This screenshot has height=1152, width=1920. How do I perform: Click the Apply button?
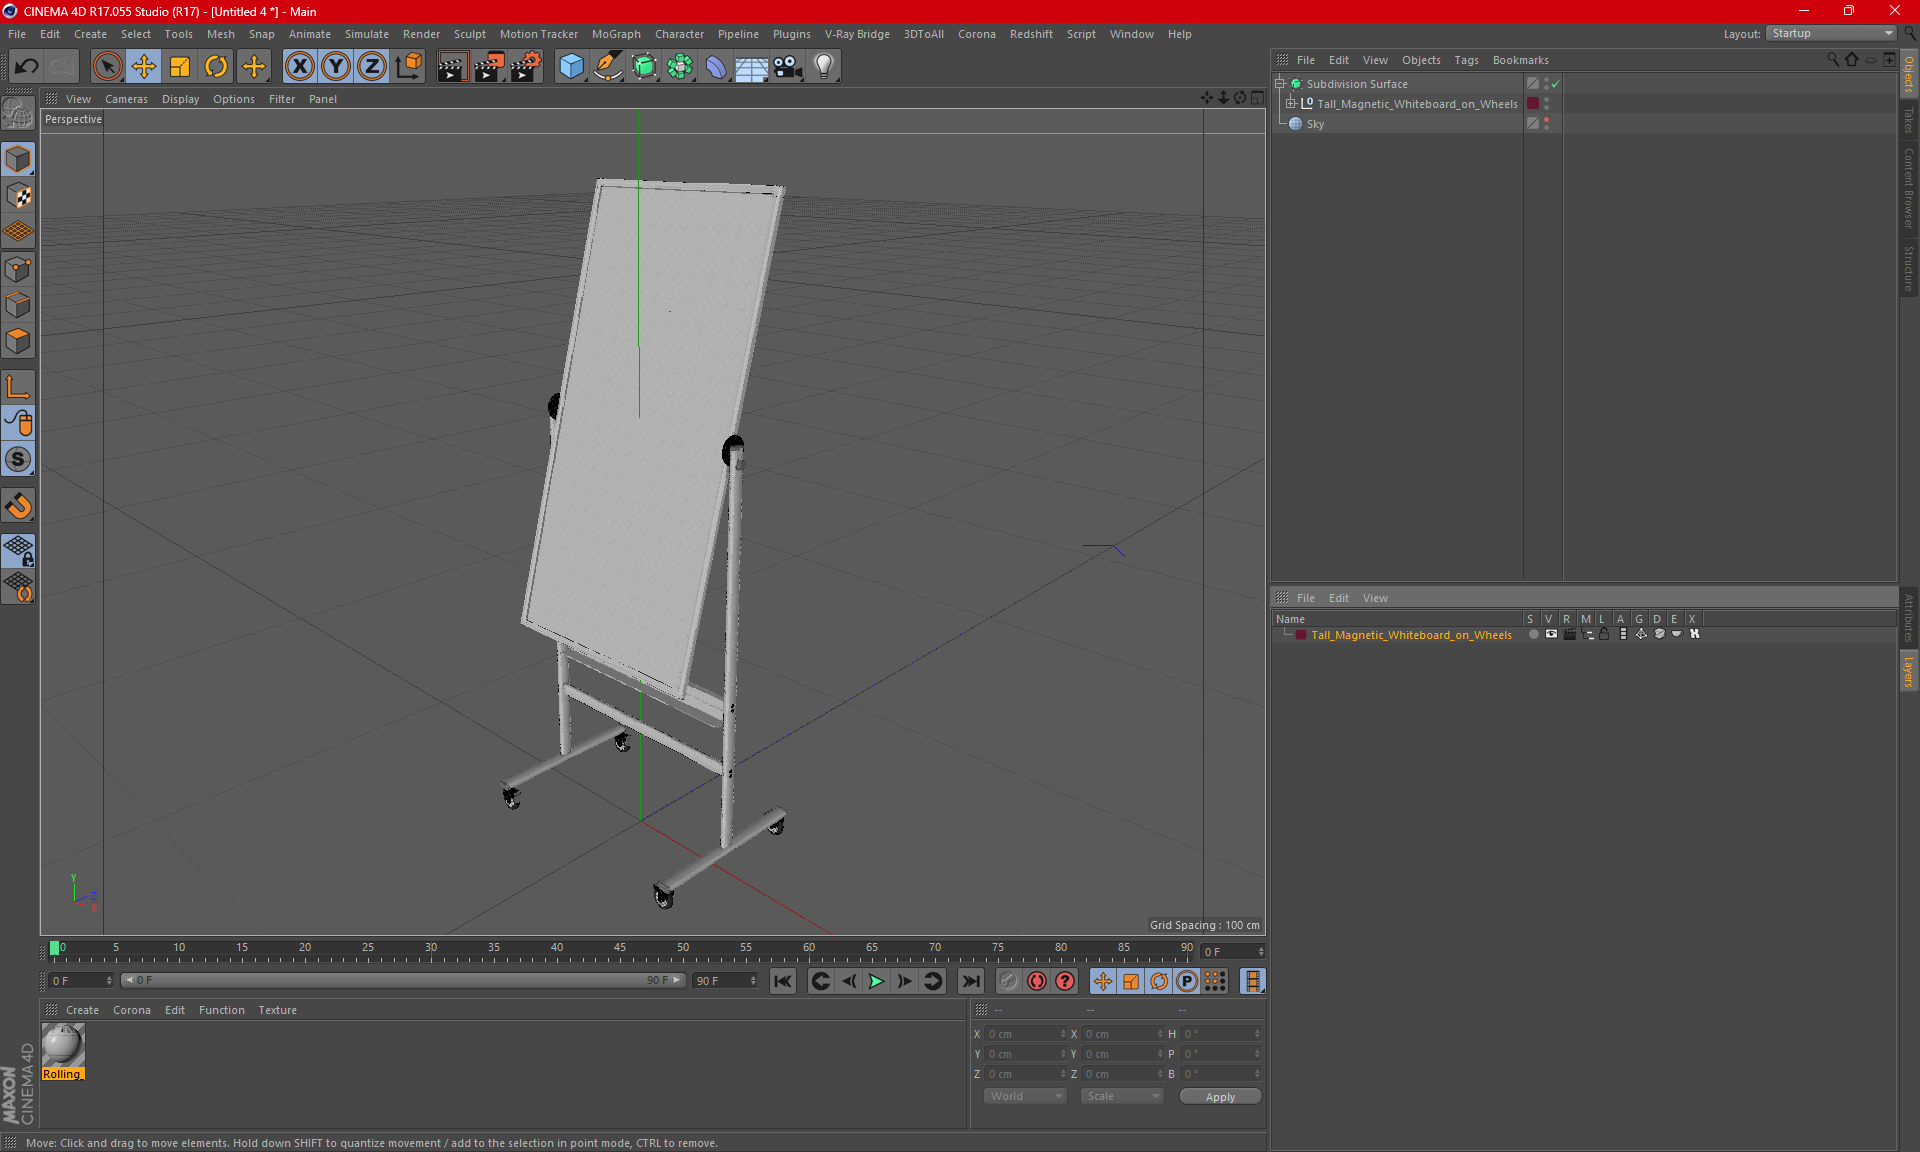click(x=1220, y=1097)
